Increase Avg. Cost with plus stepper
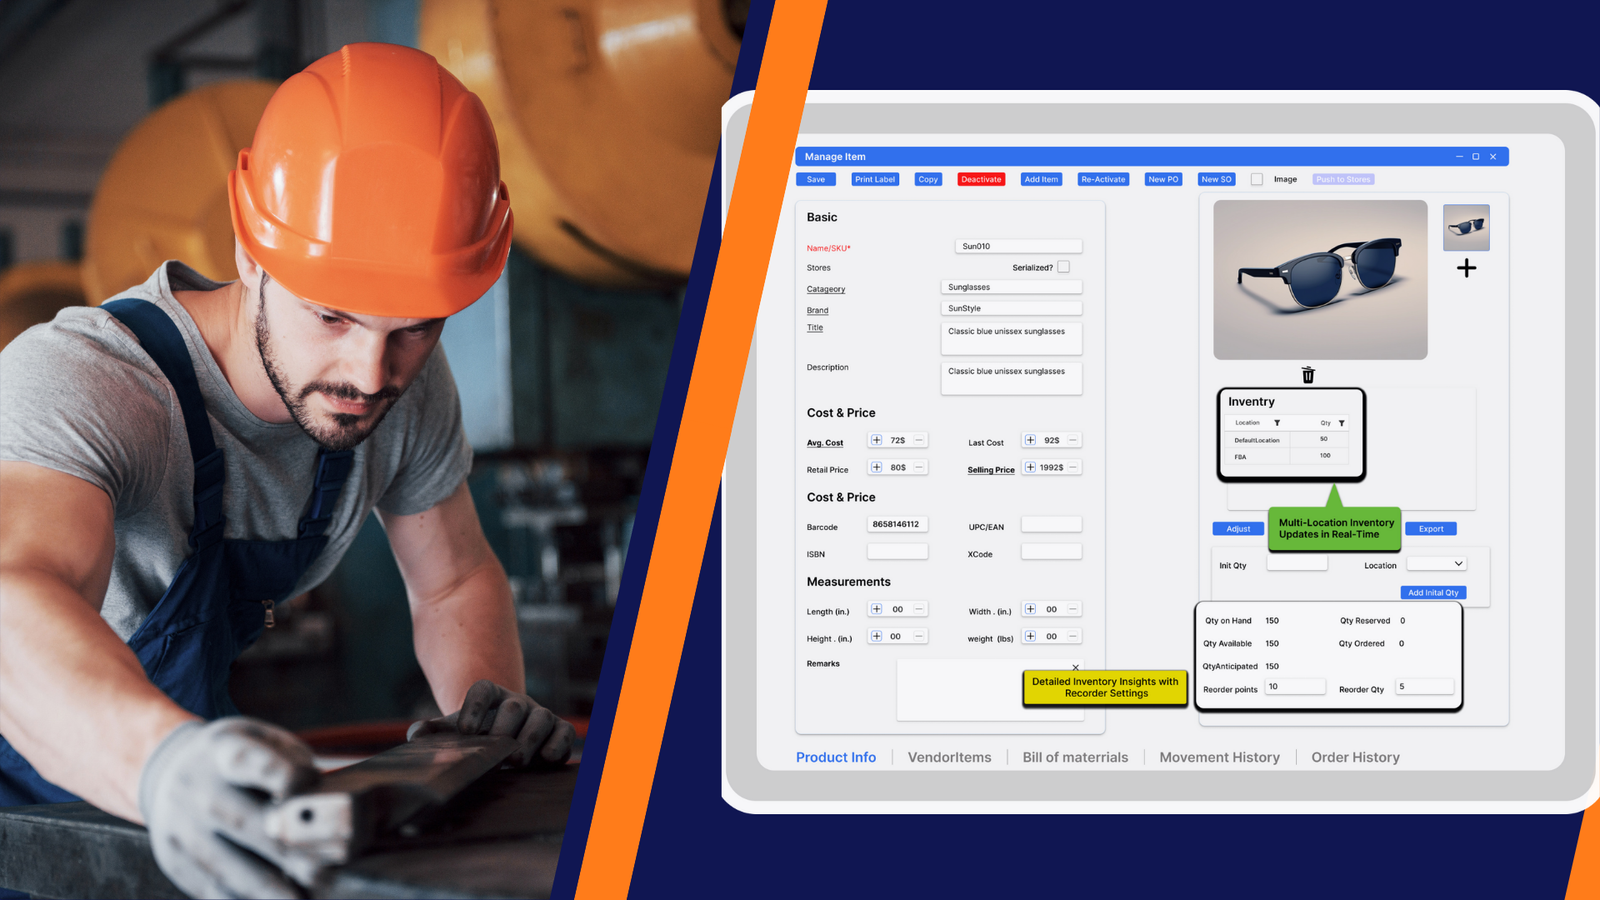This screenshot has height=900, width=1600. click(x=877, y=440)
